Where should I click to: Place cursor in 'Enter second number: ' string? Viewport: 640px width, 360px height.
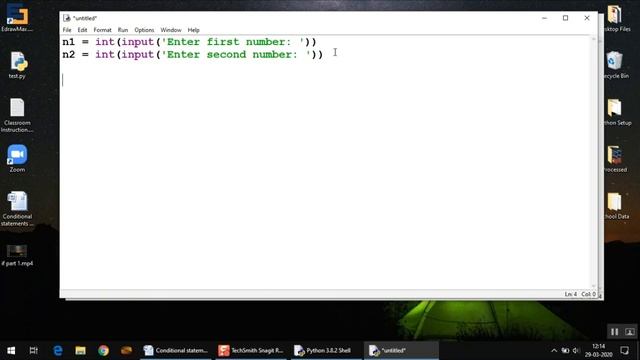pos(236,55)
